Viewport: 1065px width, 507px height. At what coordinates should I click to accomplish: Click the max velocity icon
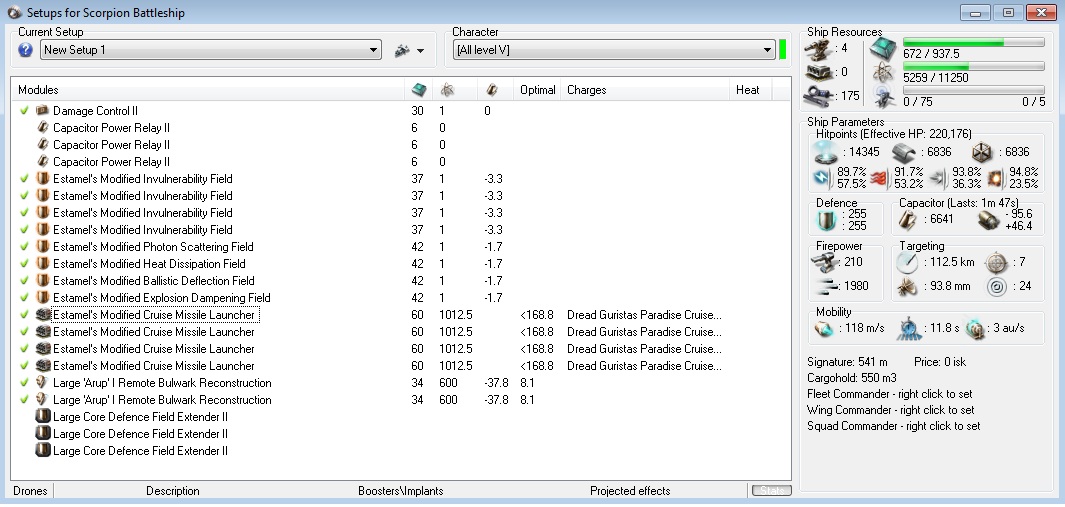[824, 328]
